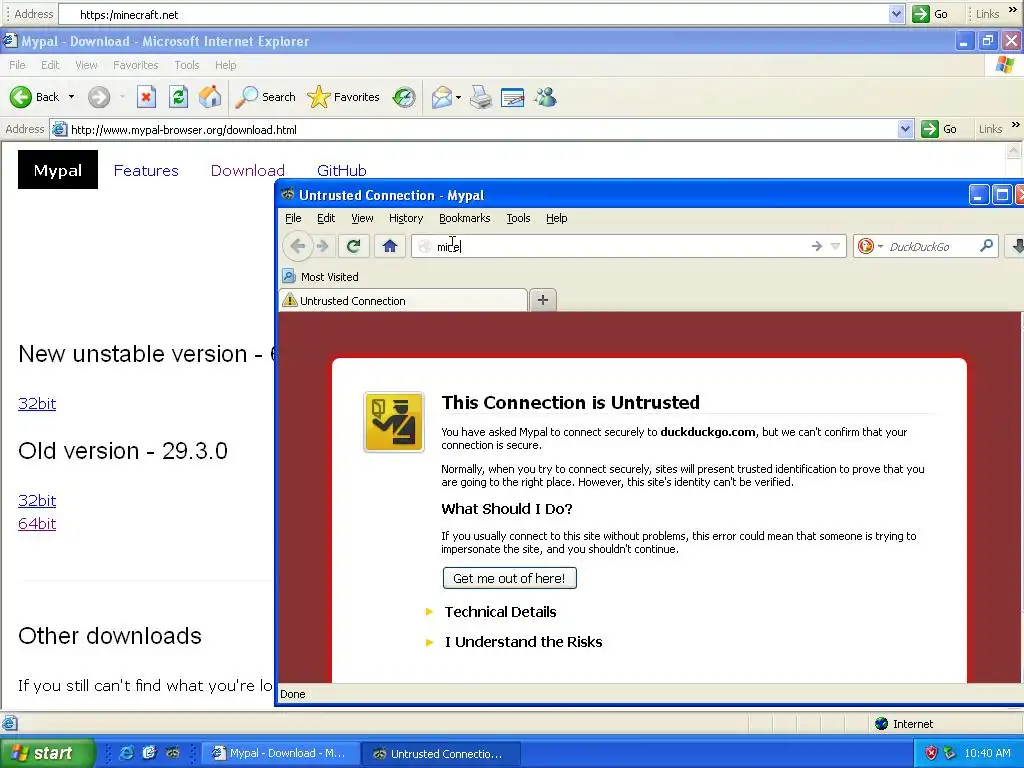The image size is (1024, 768).
Task: Open Internet Explorer Favorites menu
Action: click(135, 65)
